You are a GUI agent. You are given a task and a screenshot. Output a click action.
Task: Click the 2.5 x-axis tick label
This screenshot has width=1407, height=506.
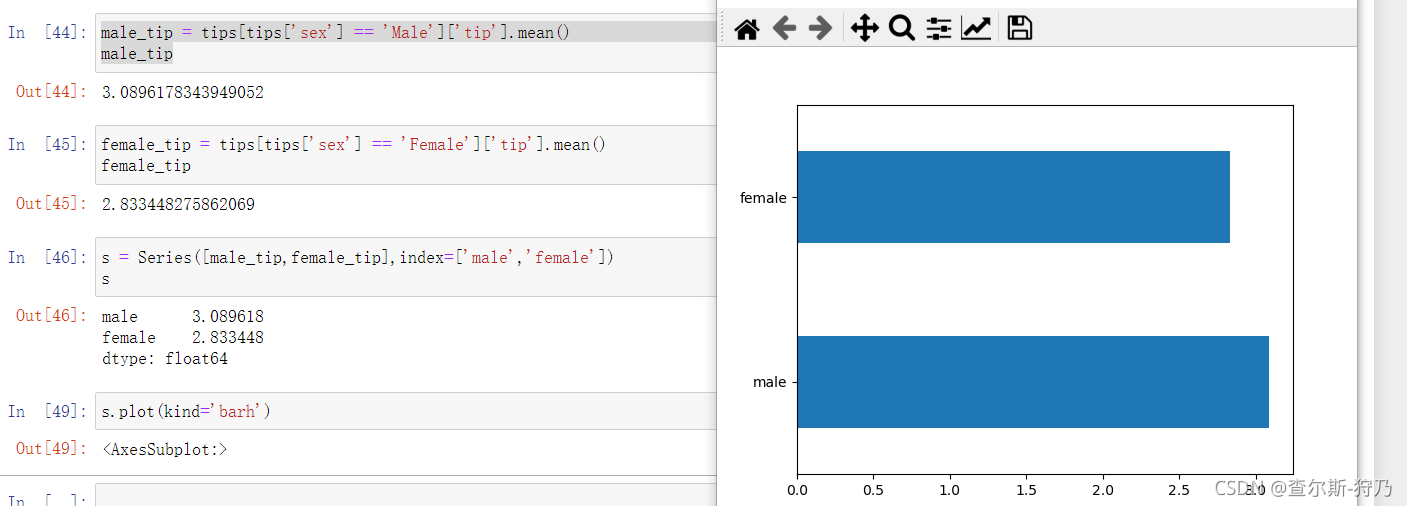(1179, 491)
